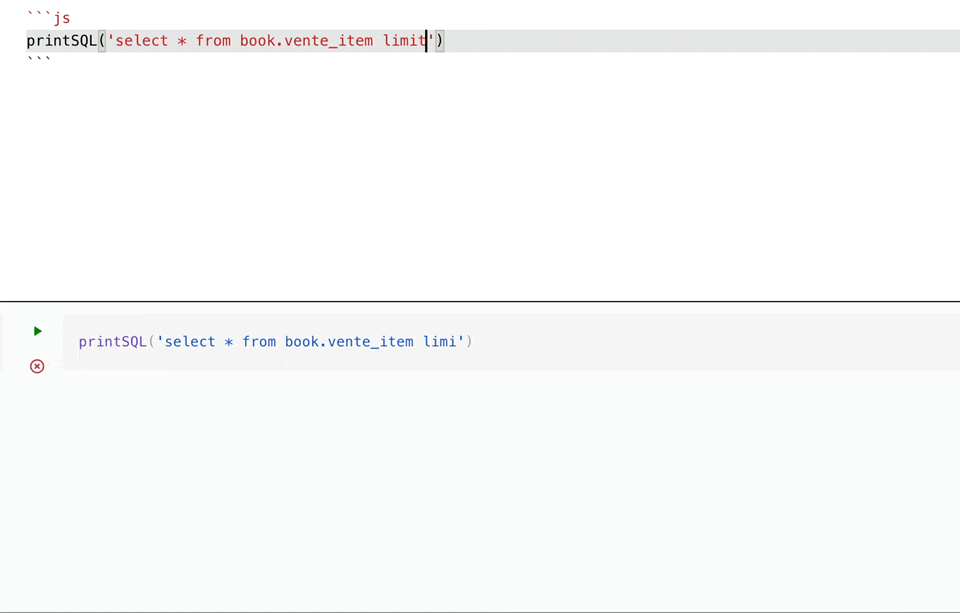The height and width of the screenshot is (613, 960).
Task: Click 'limi' in the lower preview cell
Action: pyautogui.click(x=440, y=342)
